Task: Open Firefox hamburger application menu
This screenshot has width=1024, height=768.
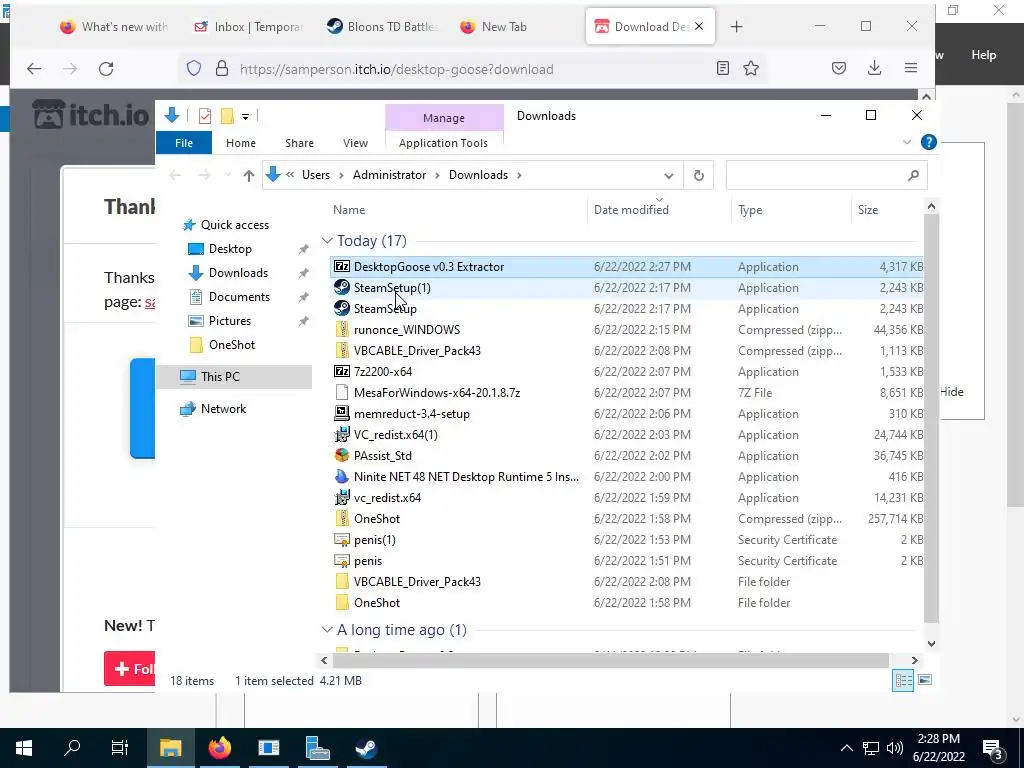Action: point(911,68)
